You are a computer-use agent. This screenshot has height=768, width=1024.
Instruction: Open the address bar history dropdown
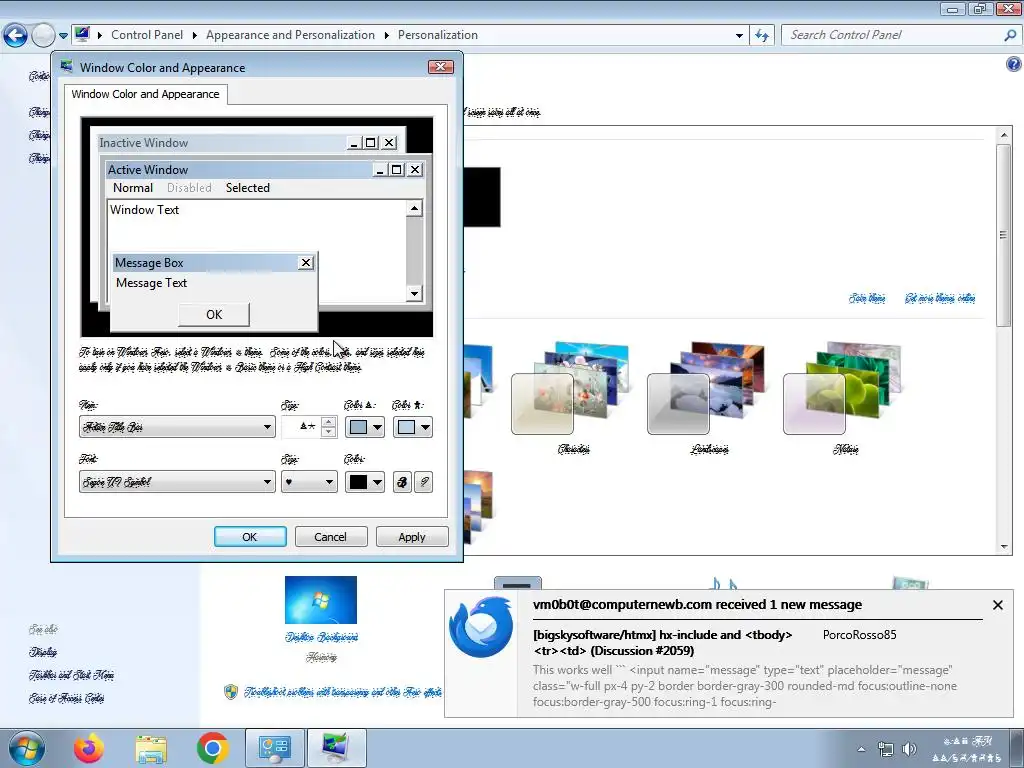[739, 35]
